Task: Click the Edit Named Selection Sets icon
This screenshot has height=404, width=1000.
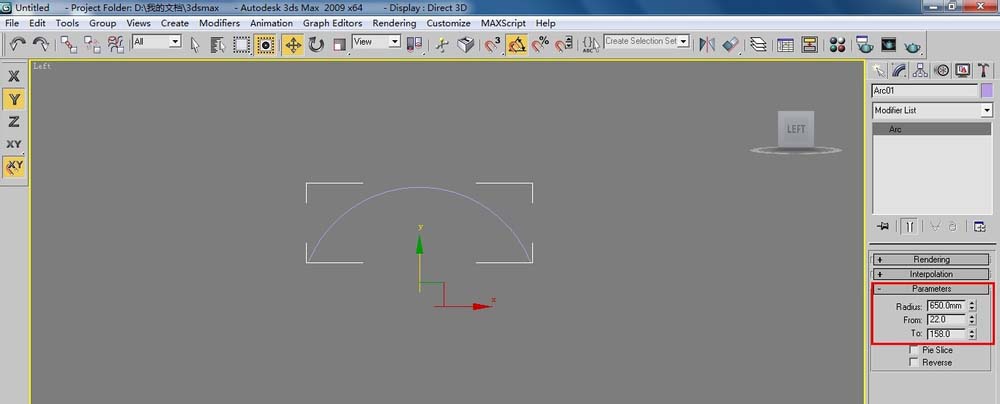Action: click(591, 44)
